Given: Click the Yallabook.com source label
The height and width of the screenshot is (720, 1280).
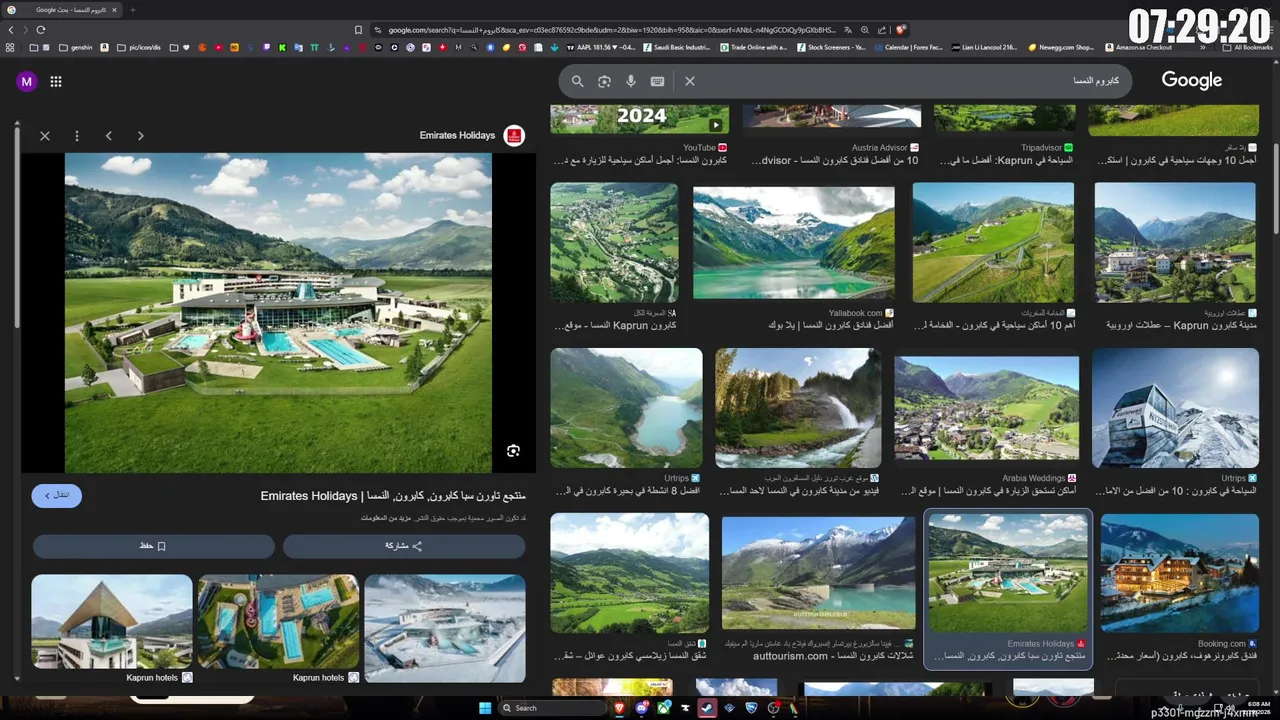Looking at the screenshot, I should [855, 313].
